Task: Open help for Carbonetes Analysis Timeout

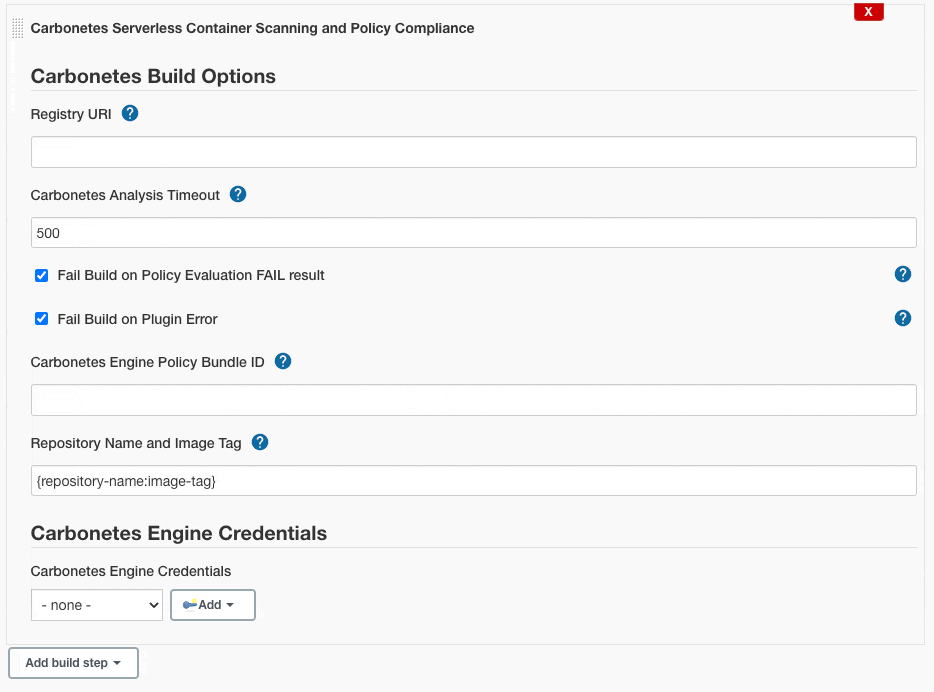Action: pyautogui.click(x=238, y=194)
